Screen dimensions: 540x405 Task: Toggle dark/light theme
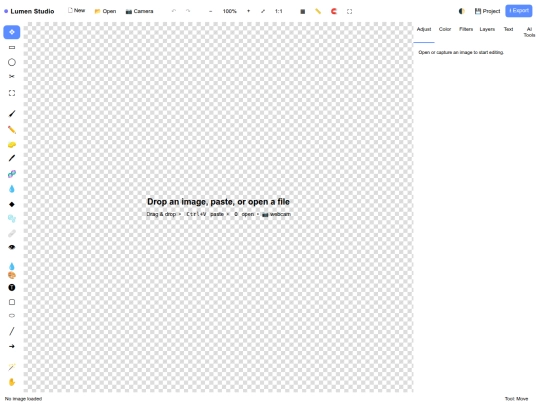[462, 11]
